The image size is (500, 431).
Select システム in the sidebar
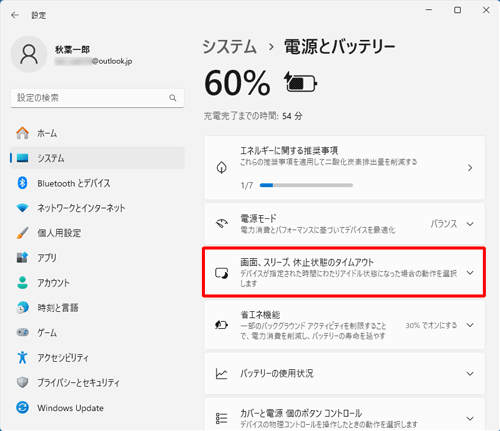(97, 158)
